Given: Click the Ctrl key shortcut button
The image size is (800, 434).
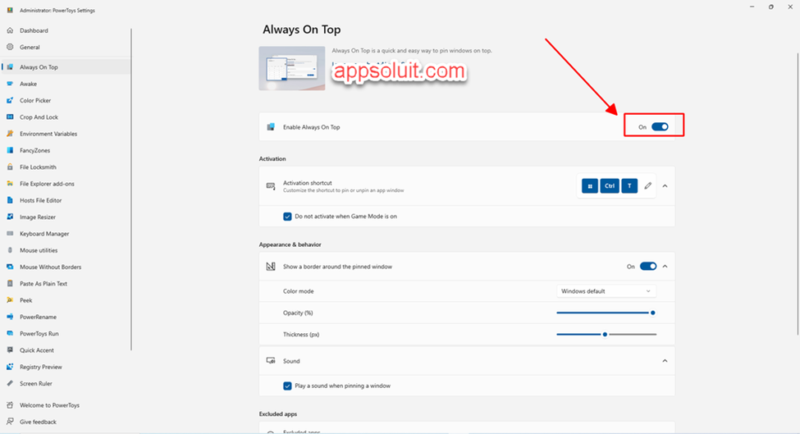Looking at the screenshot, I should tap(610, 186).
